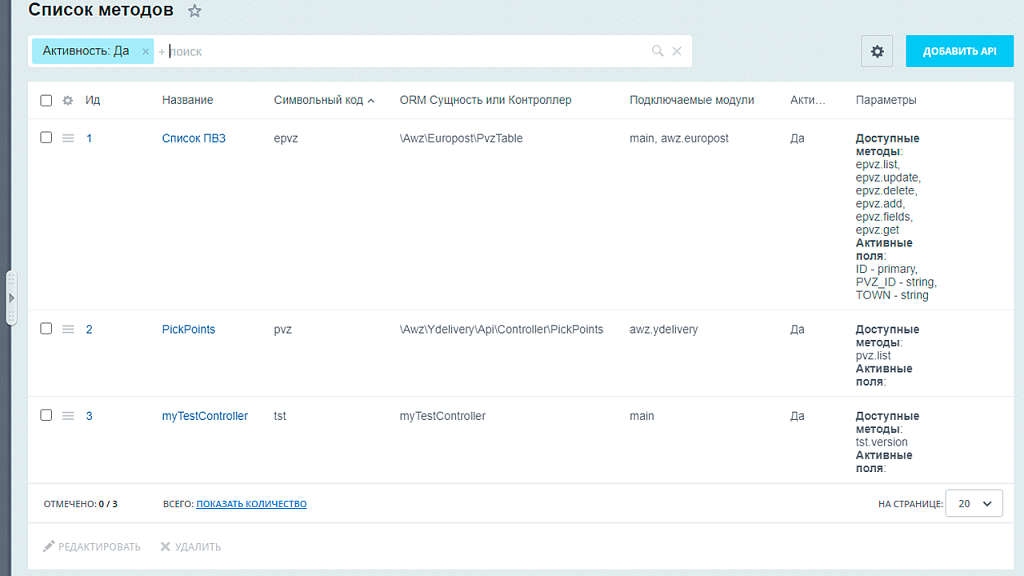Open column settings gear in table header

tap(68, 100)
